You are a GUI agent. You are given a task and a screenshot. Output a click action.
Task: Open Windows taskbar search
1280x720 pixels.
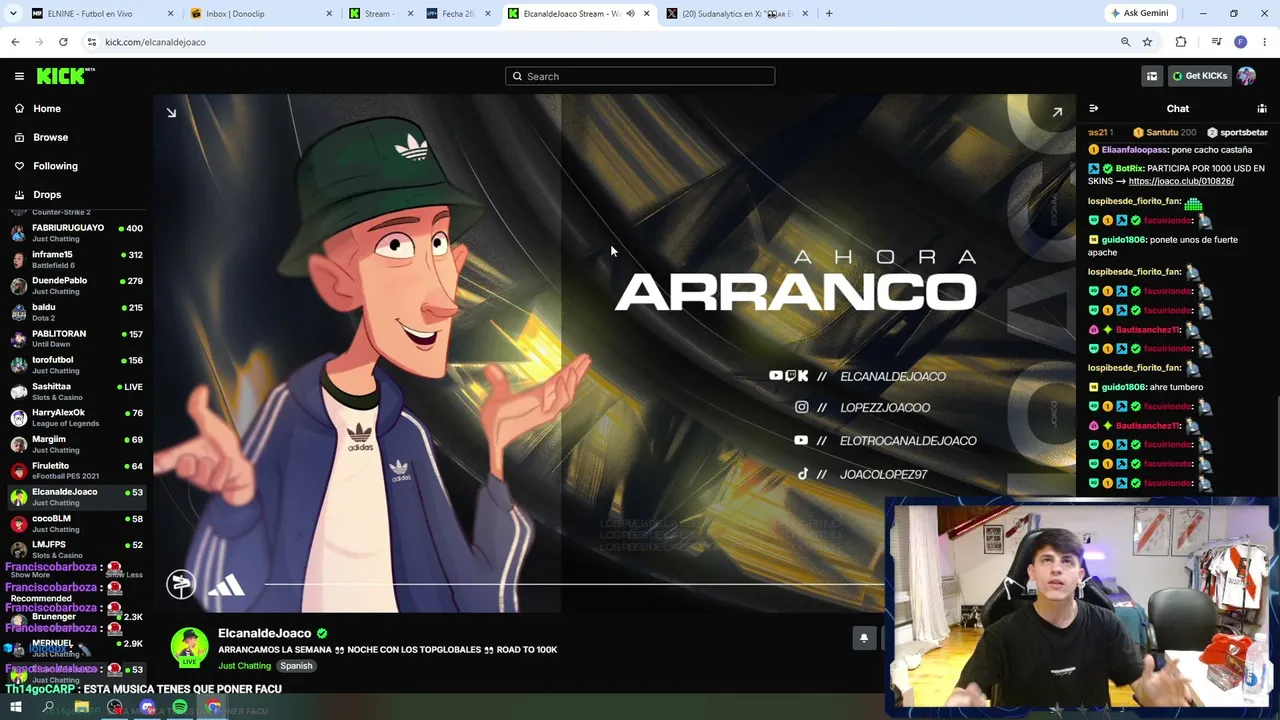tap(48, 708)
